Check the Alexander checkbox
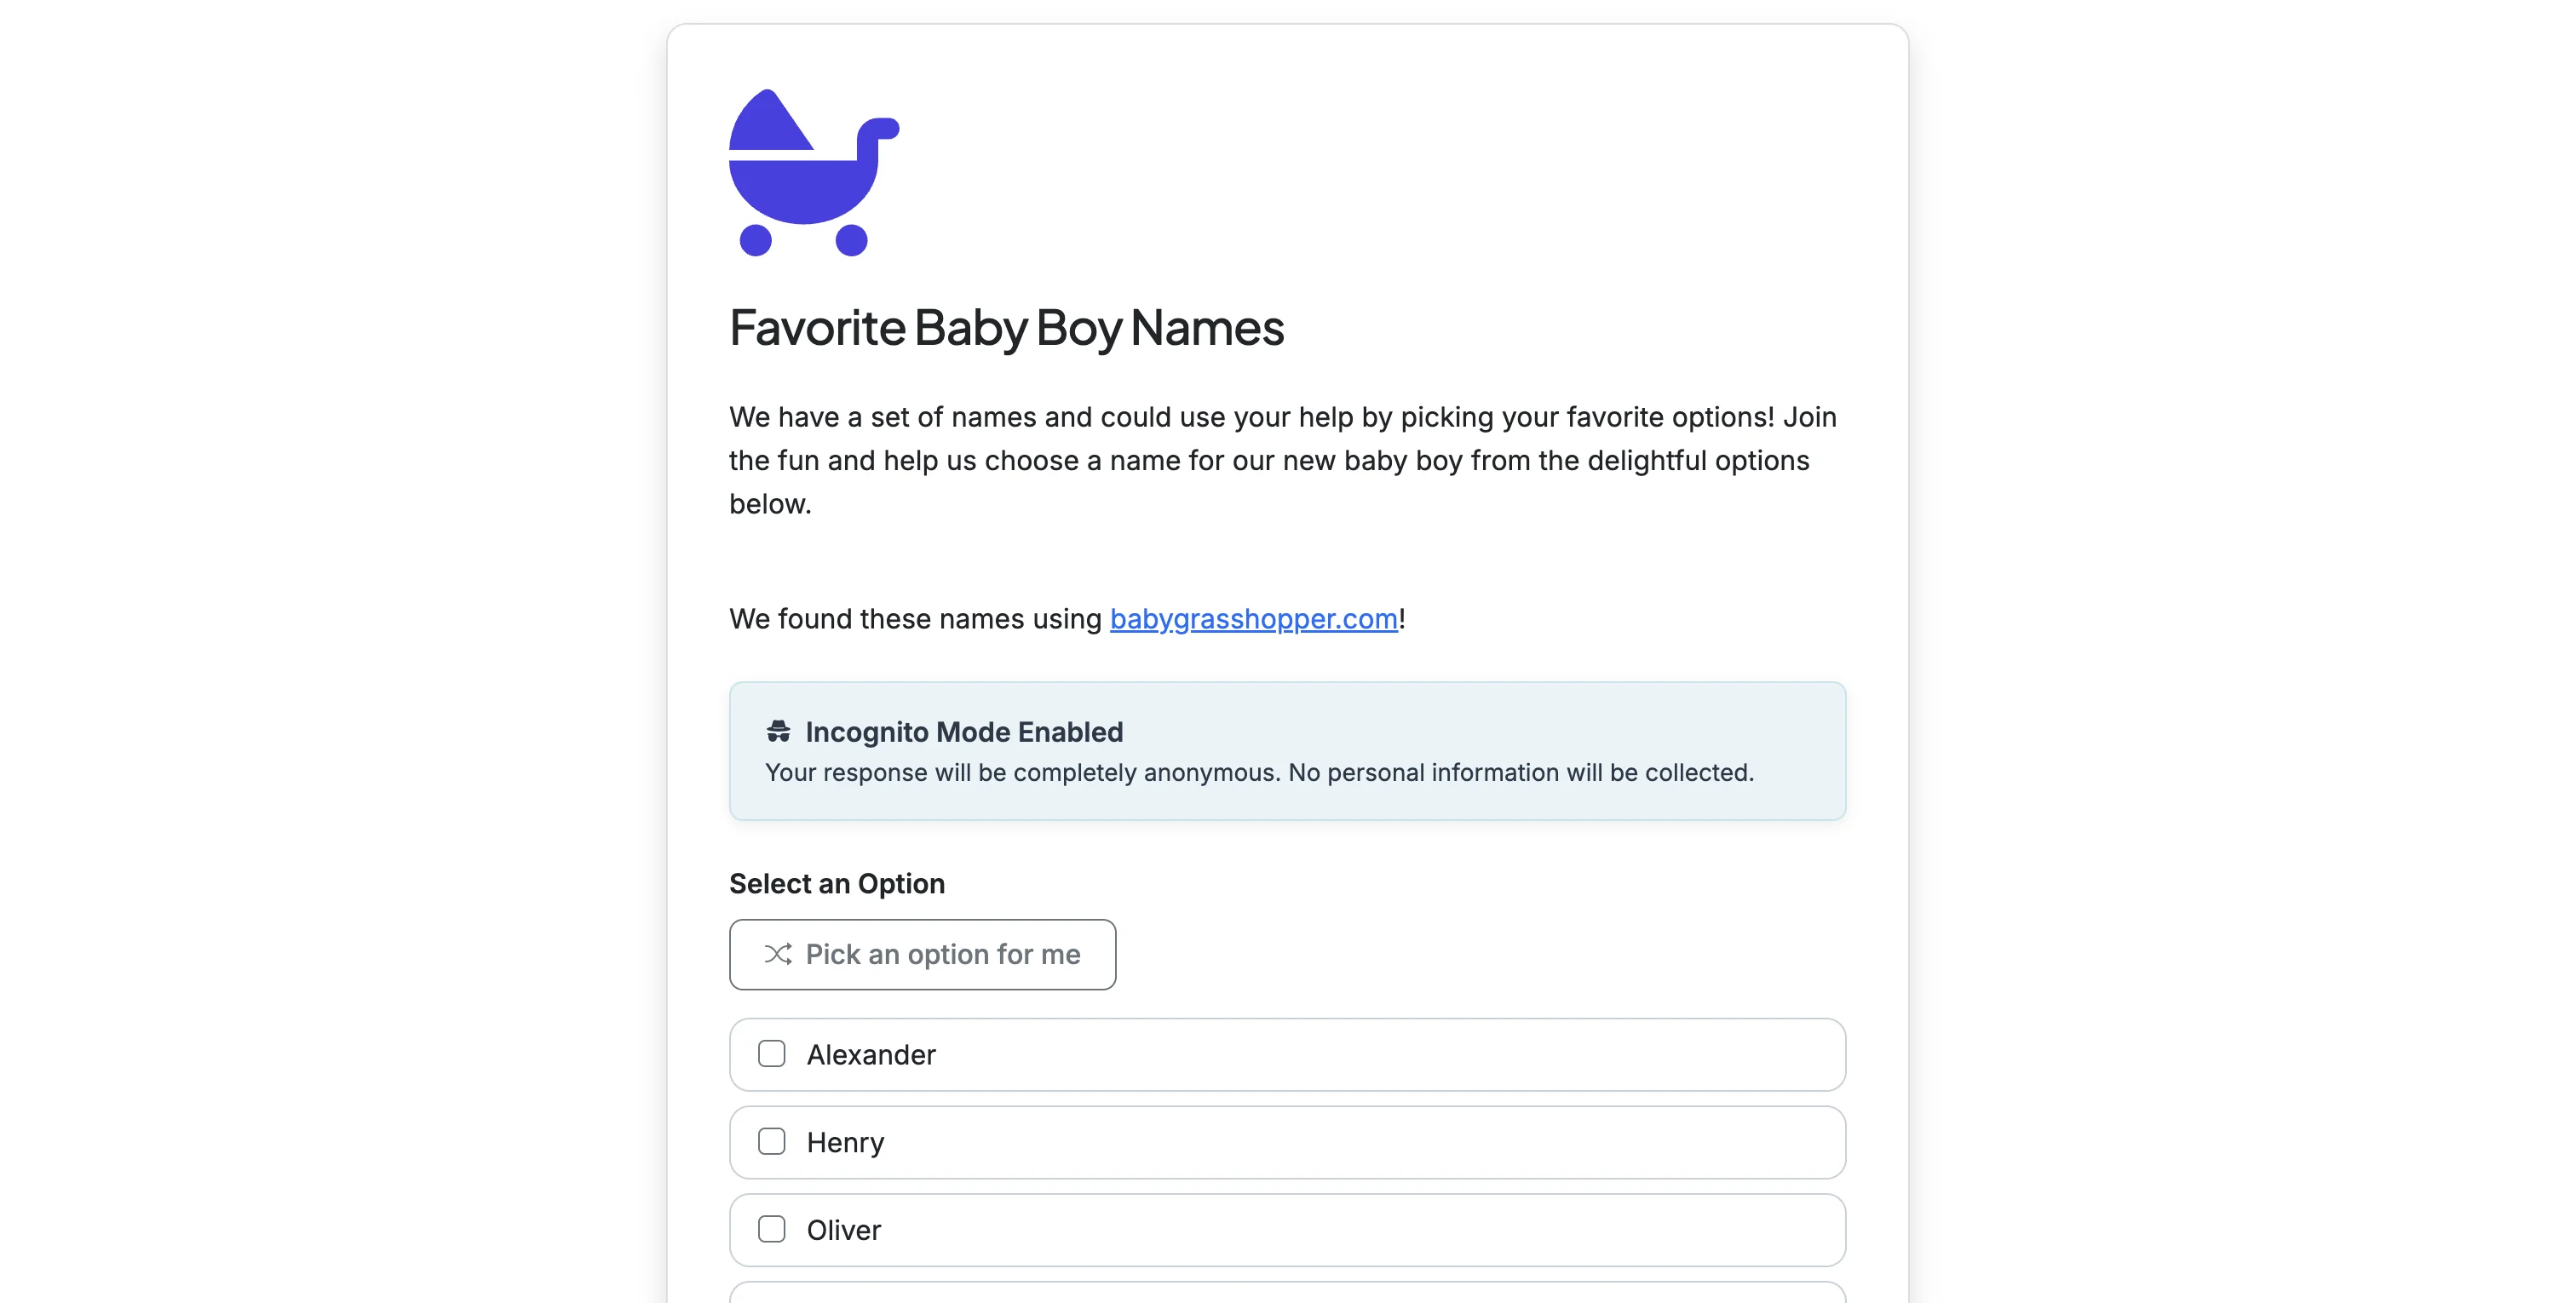 tap(771, 1054)
